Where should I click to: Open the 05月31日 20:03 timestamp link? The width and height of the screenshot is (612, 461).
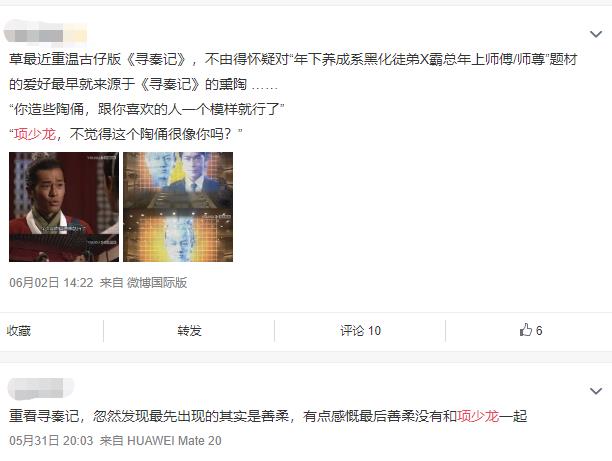coord(51,441)
